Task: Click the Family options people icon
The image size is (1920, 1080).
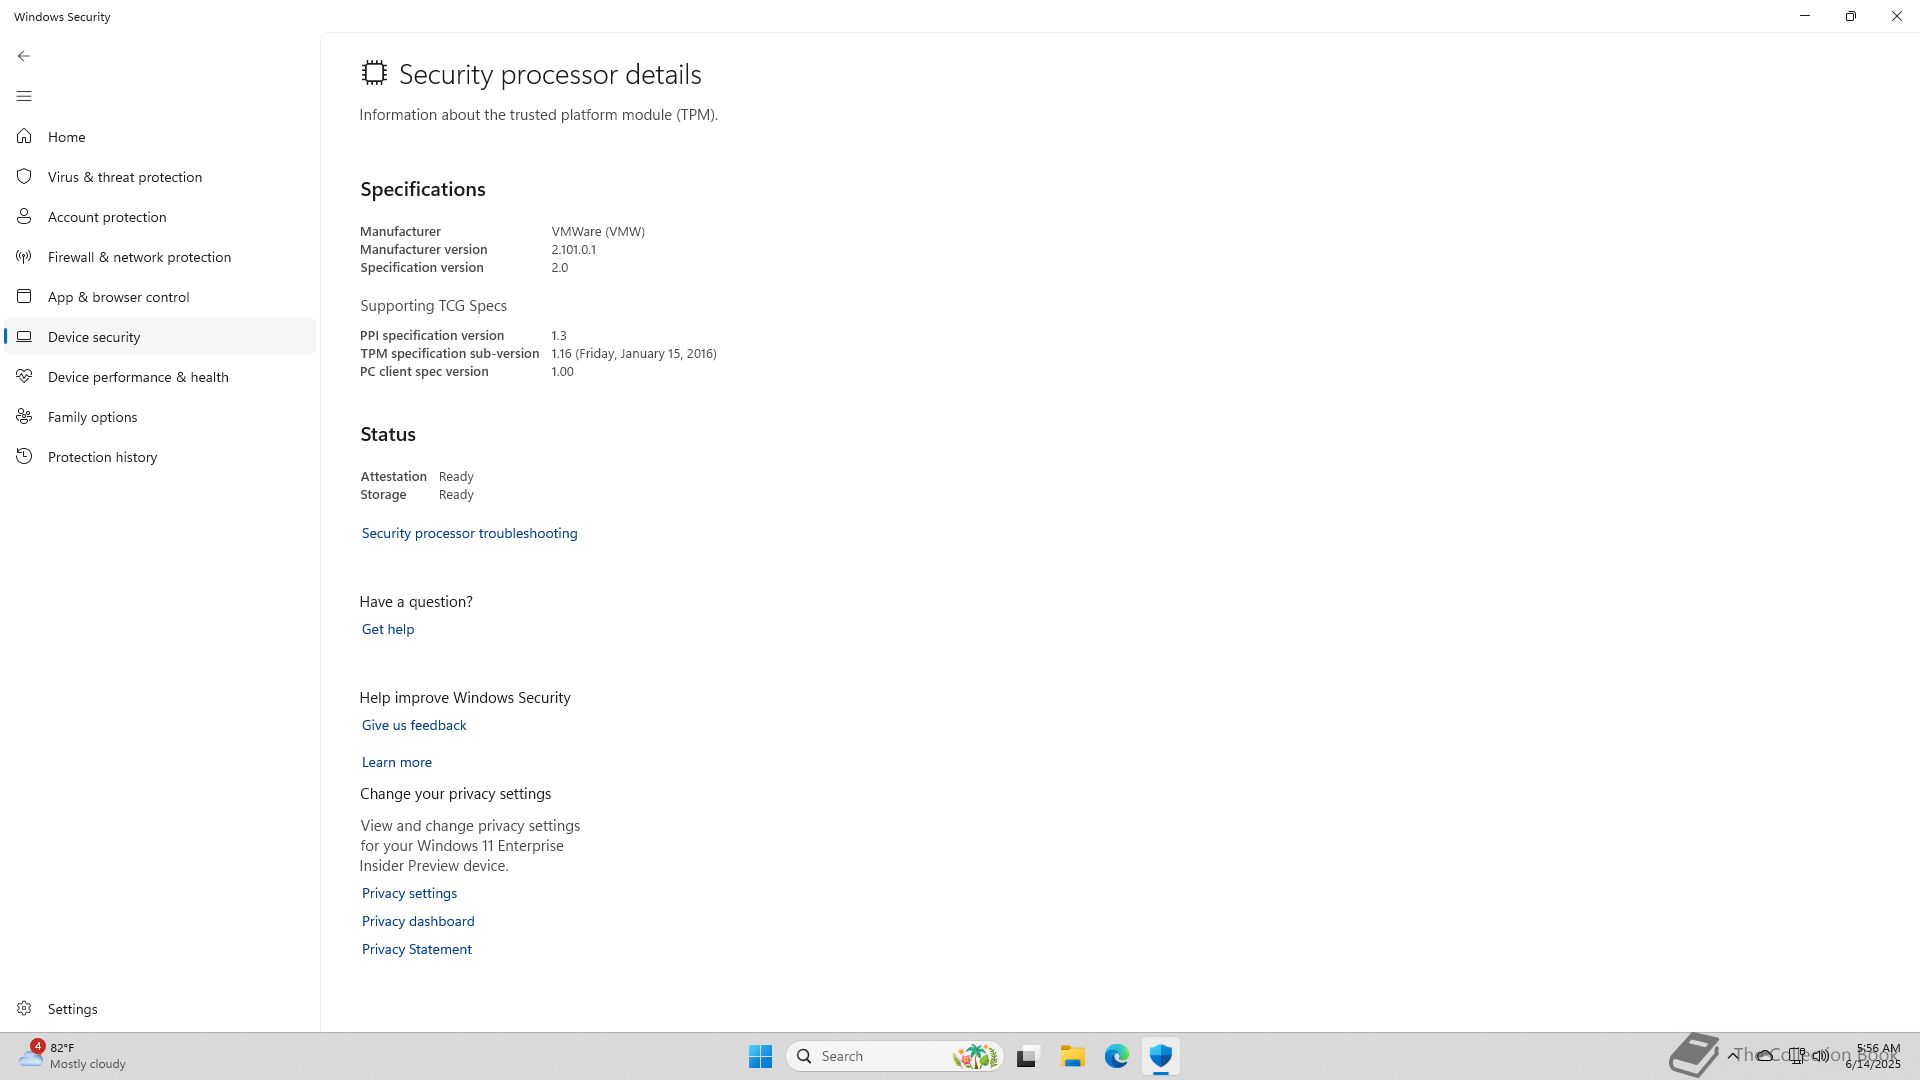Action: pos(24,417)
